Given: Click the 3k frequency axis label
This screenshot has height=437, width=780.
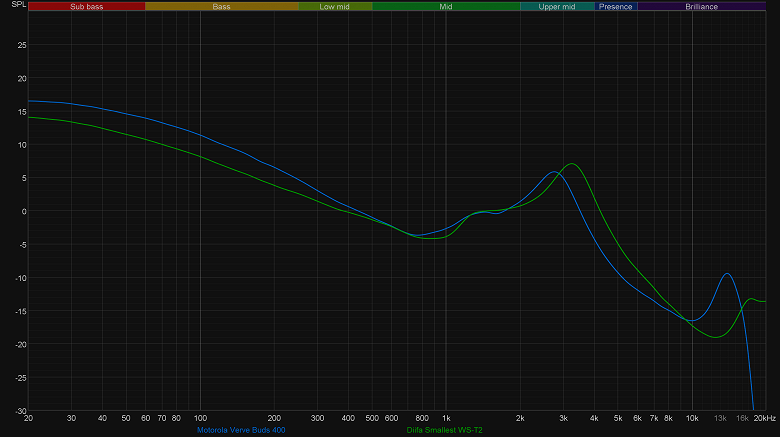Looking at the screenshot, I should pyautogui.click(x=564, y=419).
